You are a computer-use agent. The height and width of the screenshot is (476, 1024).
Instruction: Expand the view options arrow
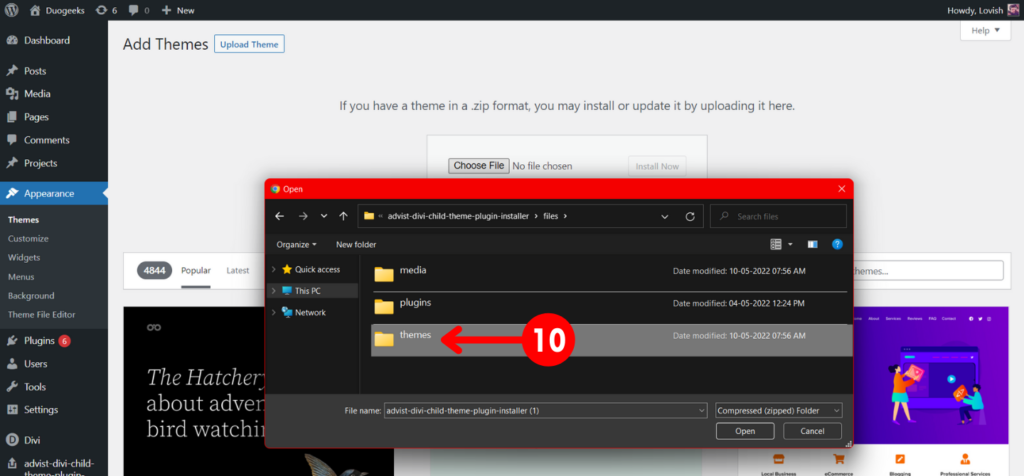[790, 244]
